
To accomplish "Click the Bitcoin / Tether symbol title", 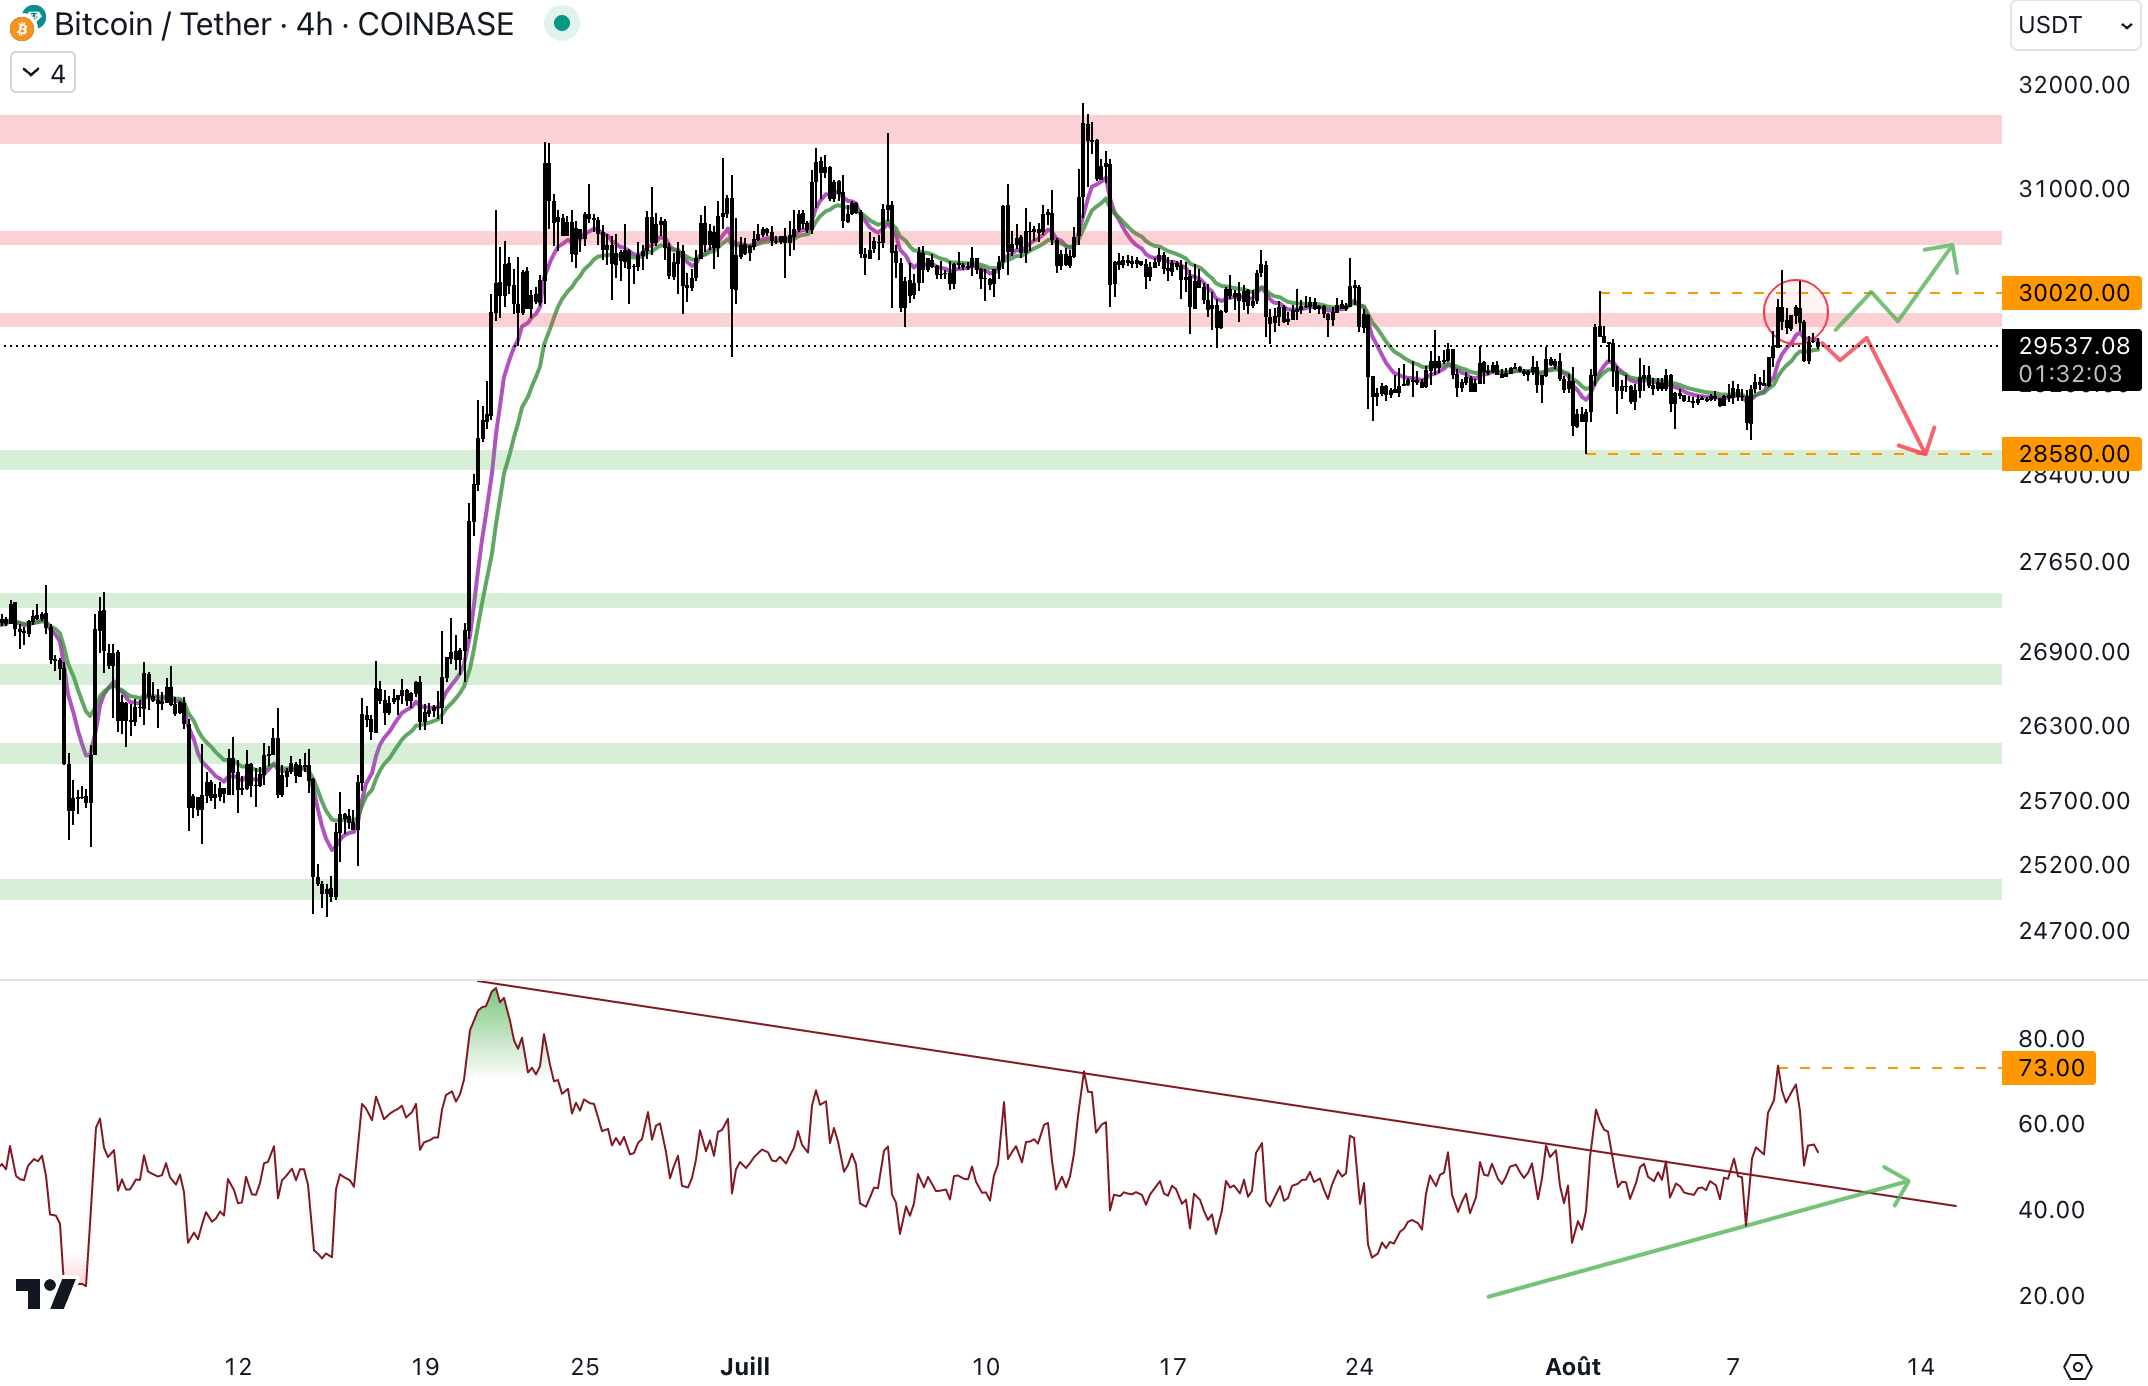I will pos(163,24).
